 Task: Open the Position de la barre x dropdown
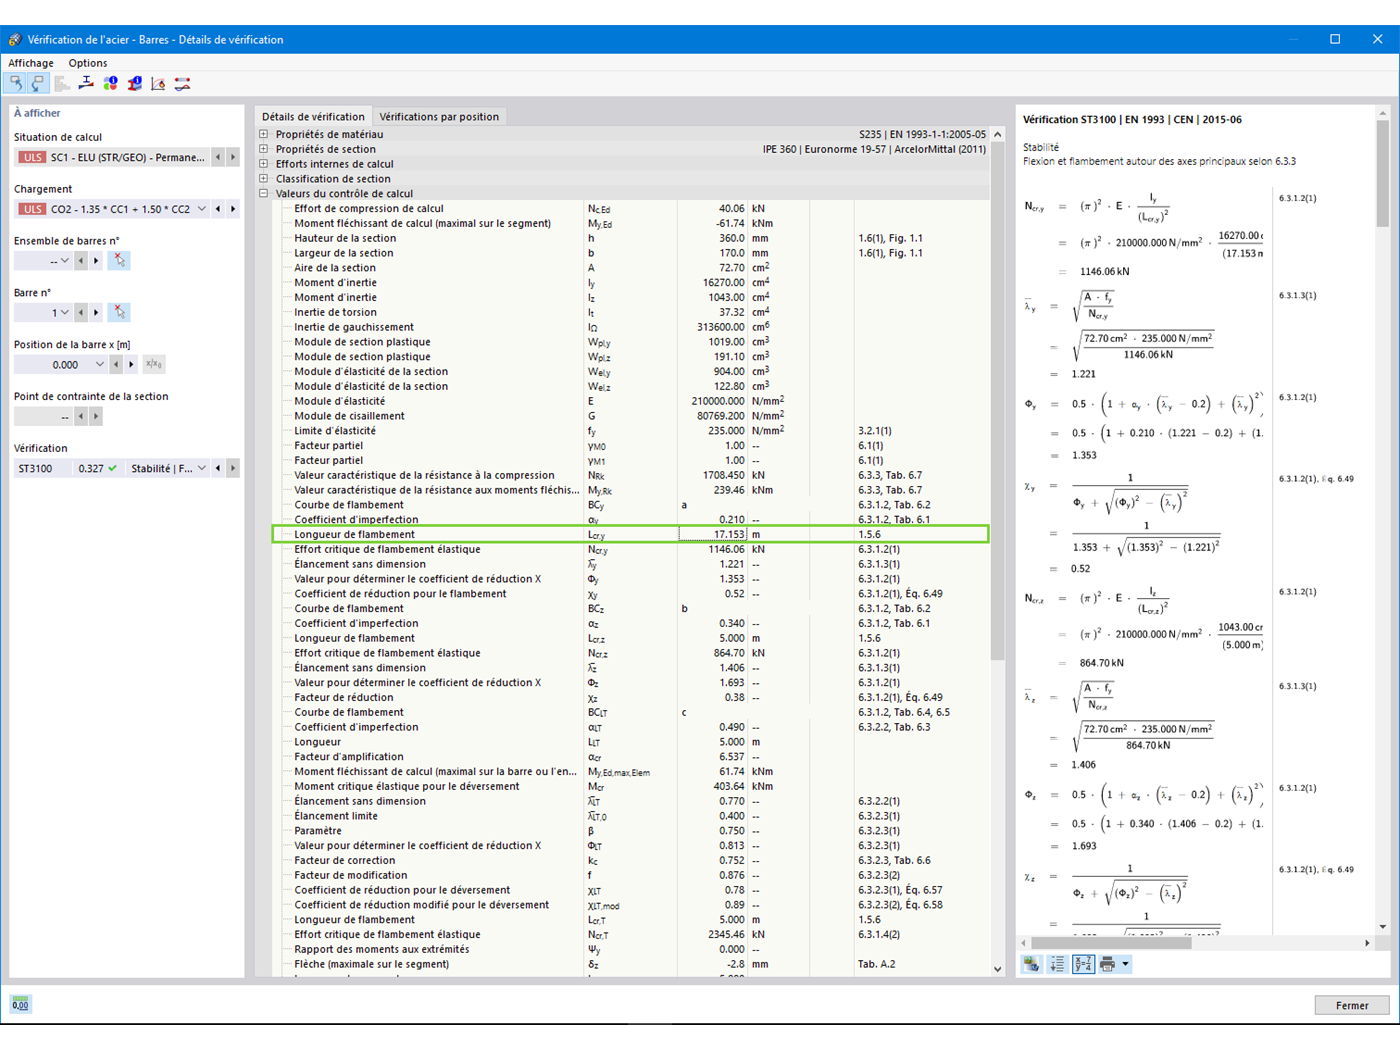pos(100,365)
